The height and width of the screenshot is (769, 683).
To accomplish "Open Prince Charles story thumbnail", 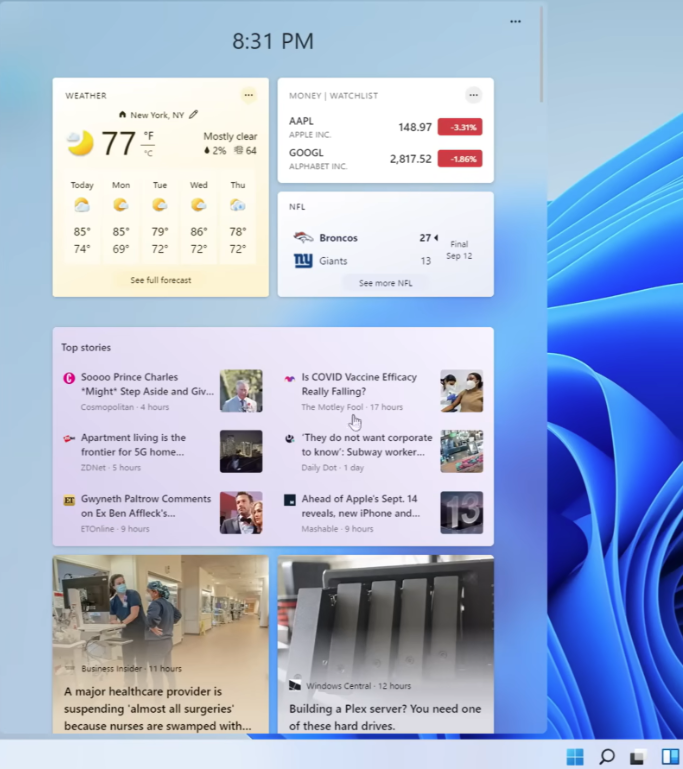I will point(241,391).
